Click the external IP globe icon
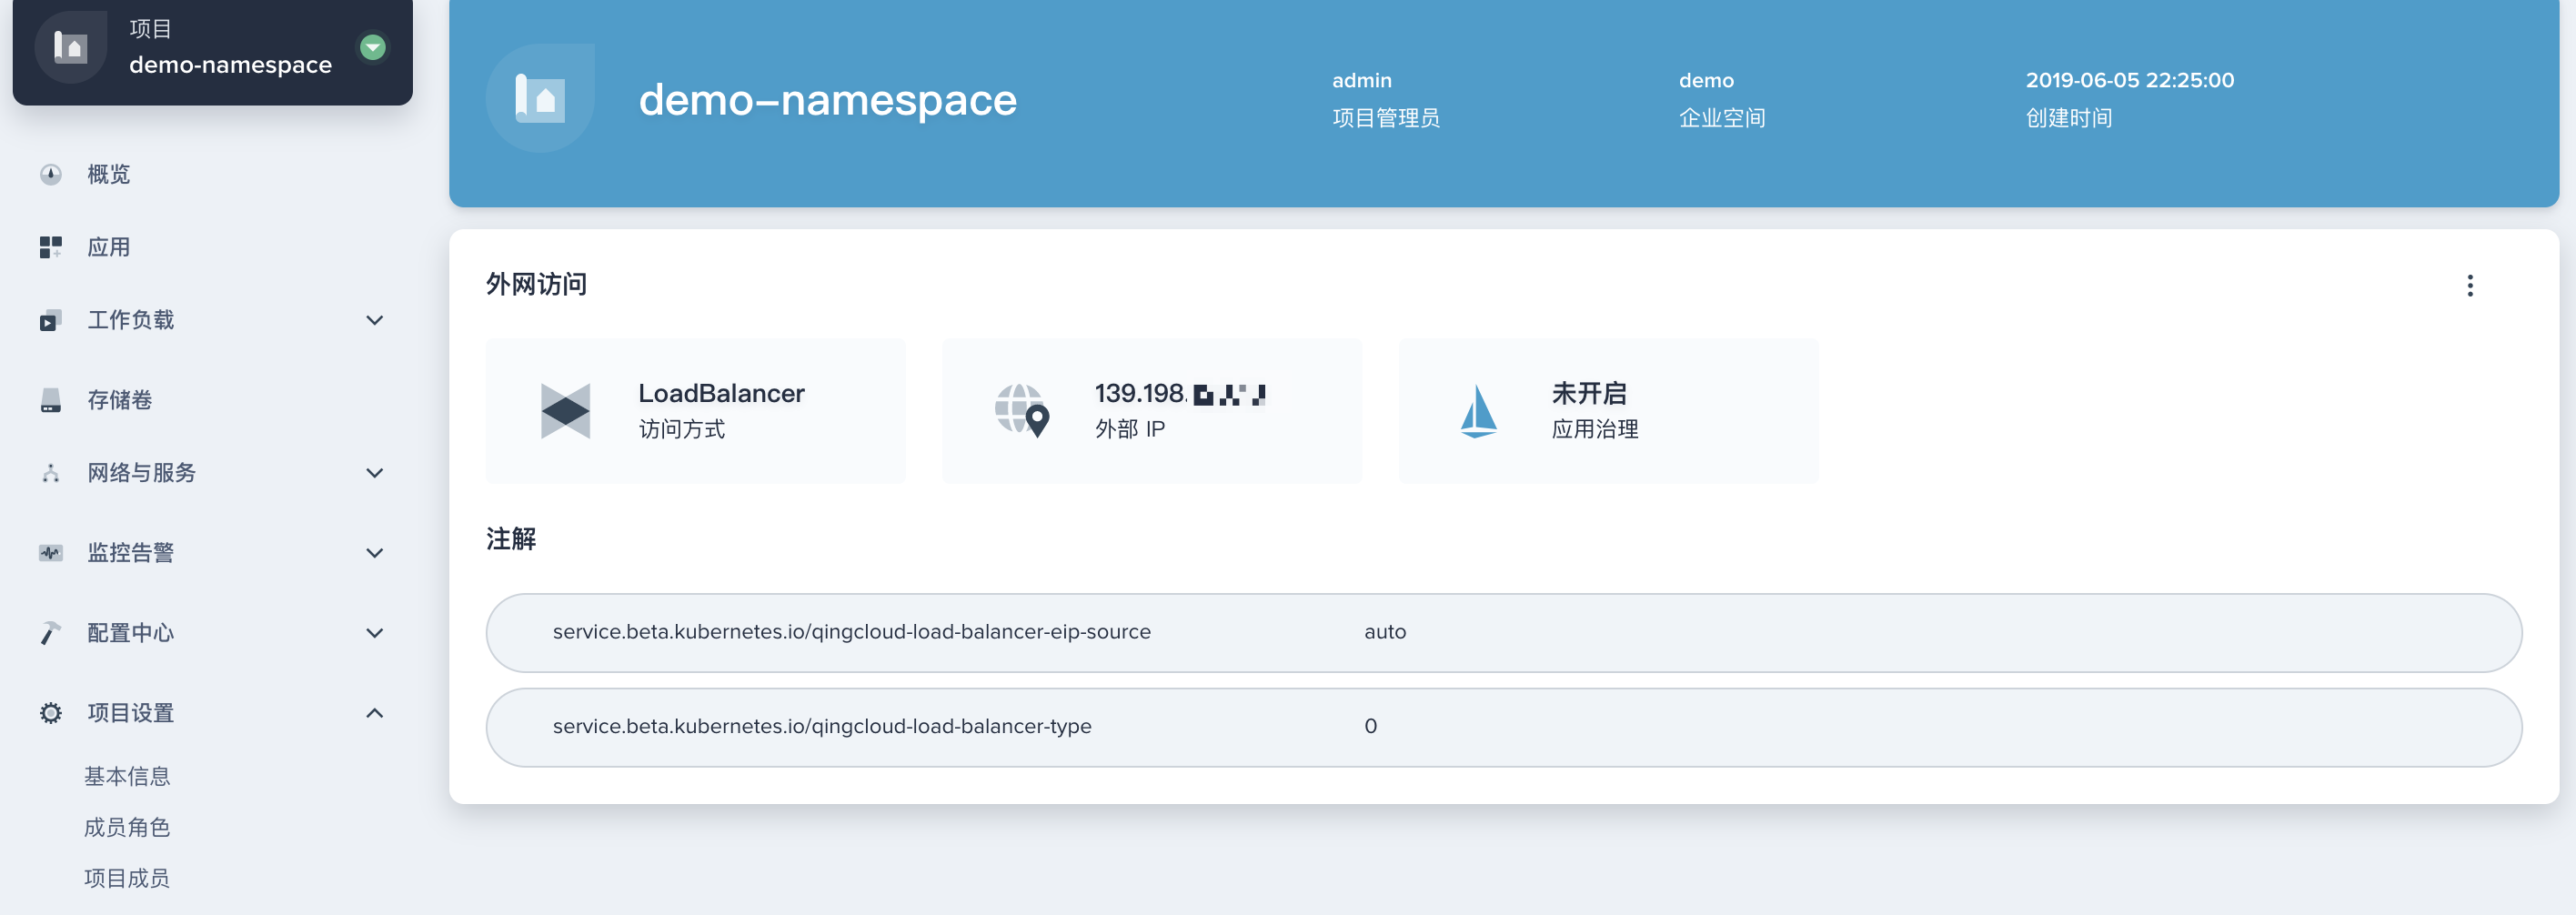The image size is (2576, 915). [1022, 411]
